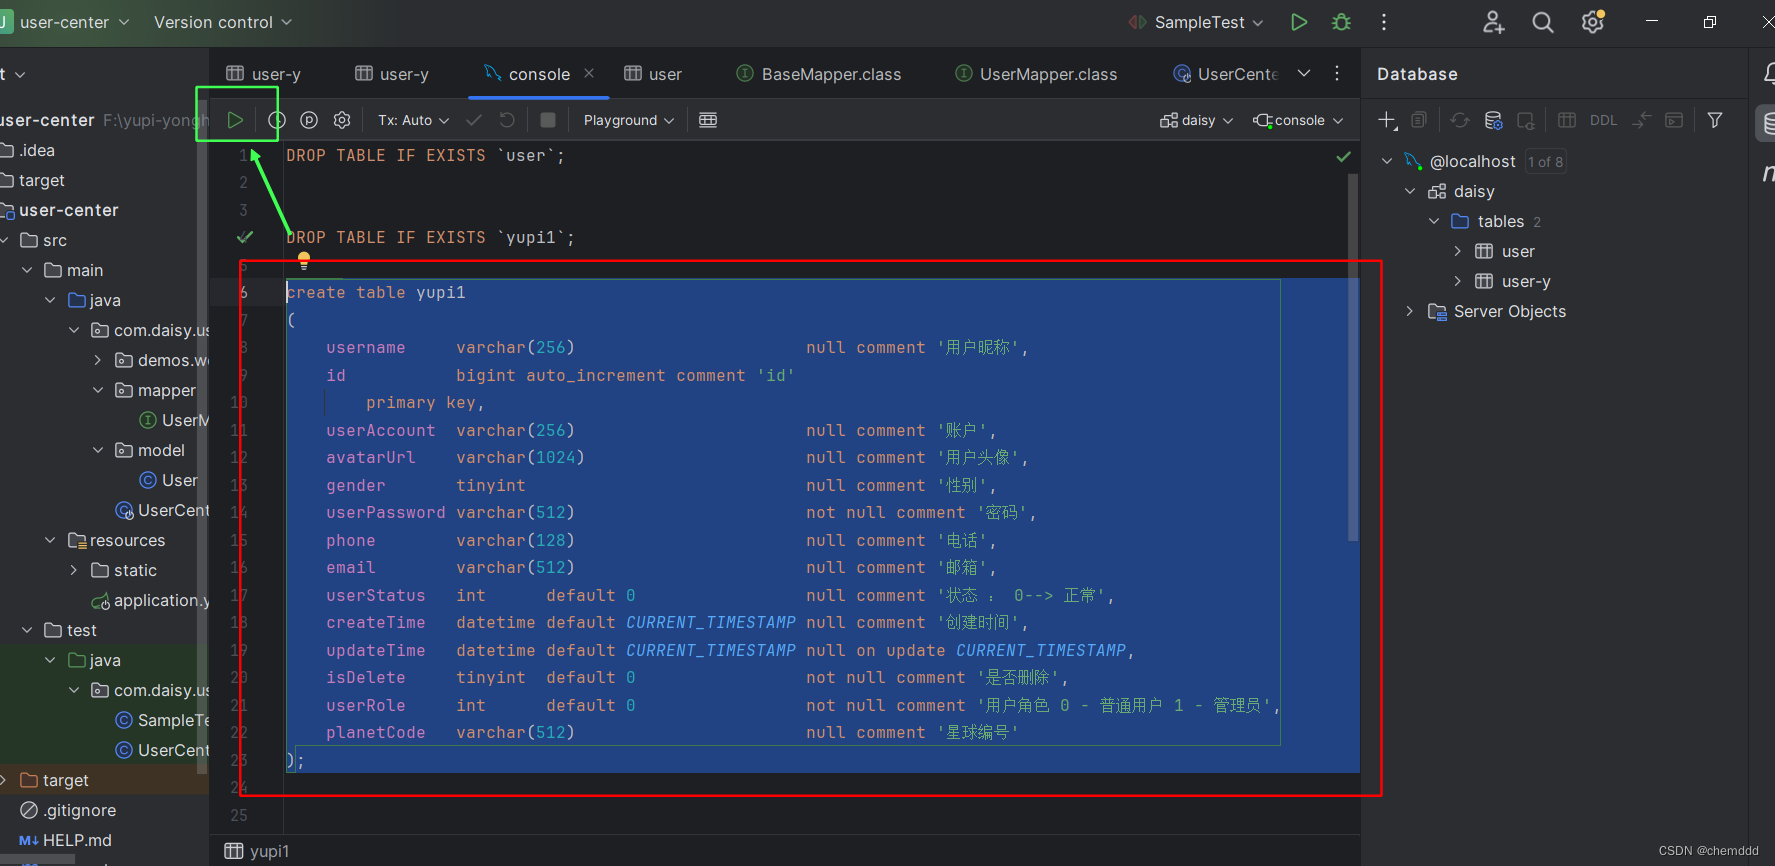Open the Playground mode dropdown
1775x866 pixels.
(629, 120)
